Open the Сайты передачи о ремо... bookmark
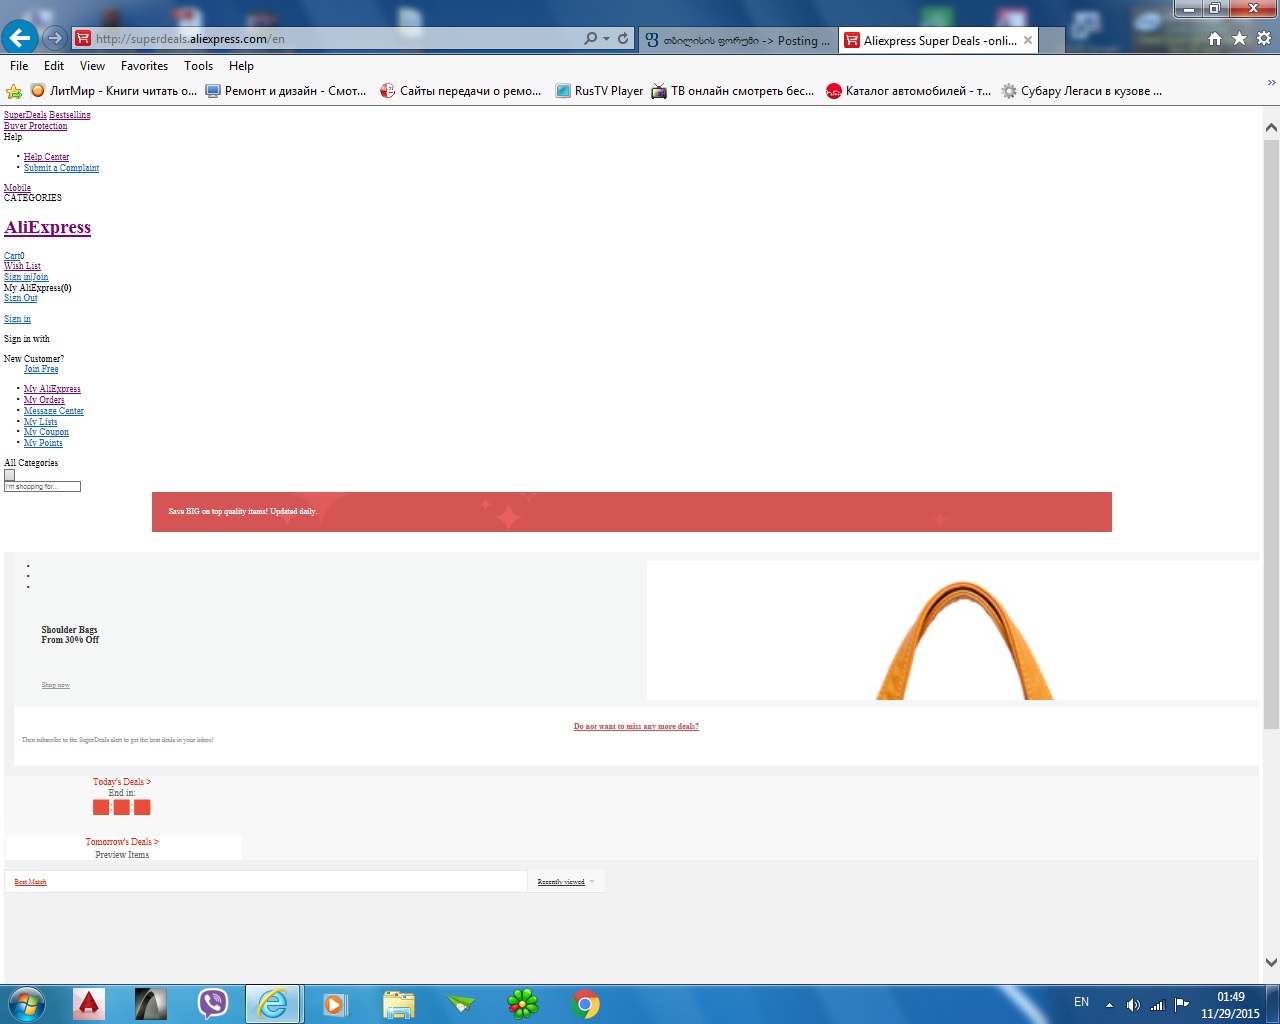The image size is (1280, 1024). (x=461, y=91)
